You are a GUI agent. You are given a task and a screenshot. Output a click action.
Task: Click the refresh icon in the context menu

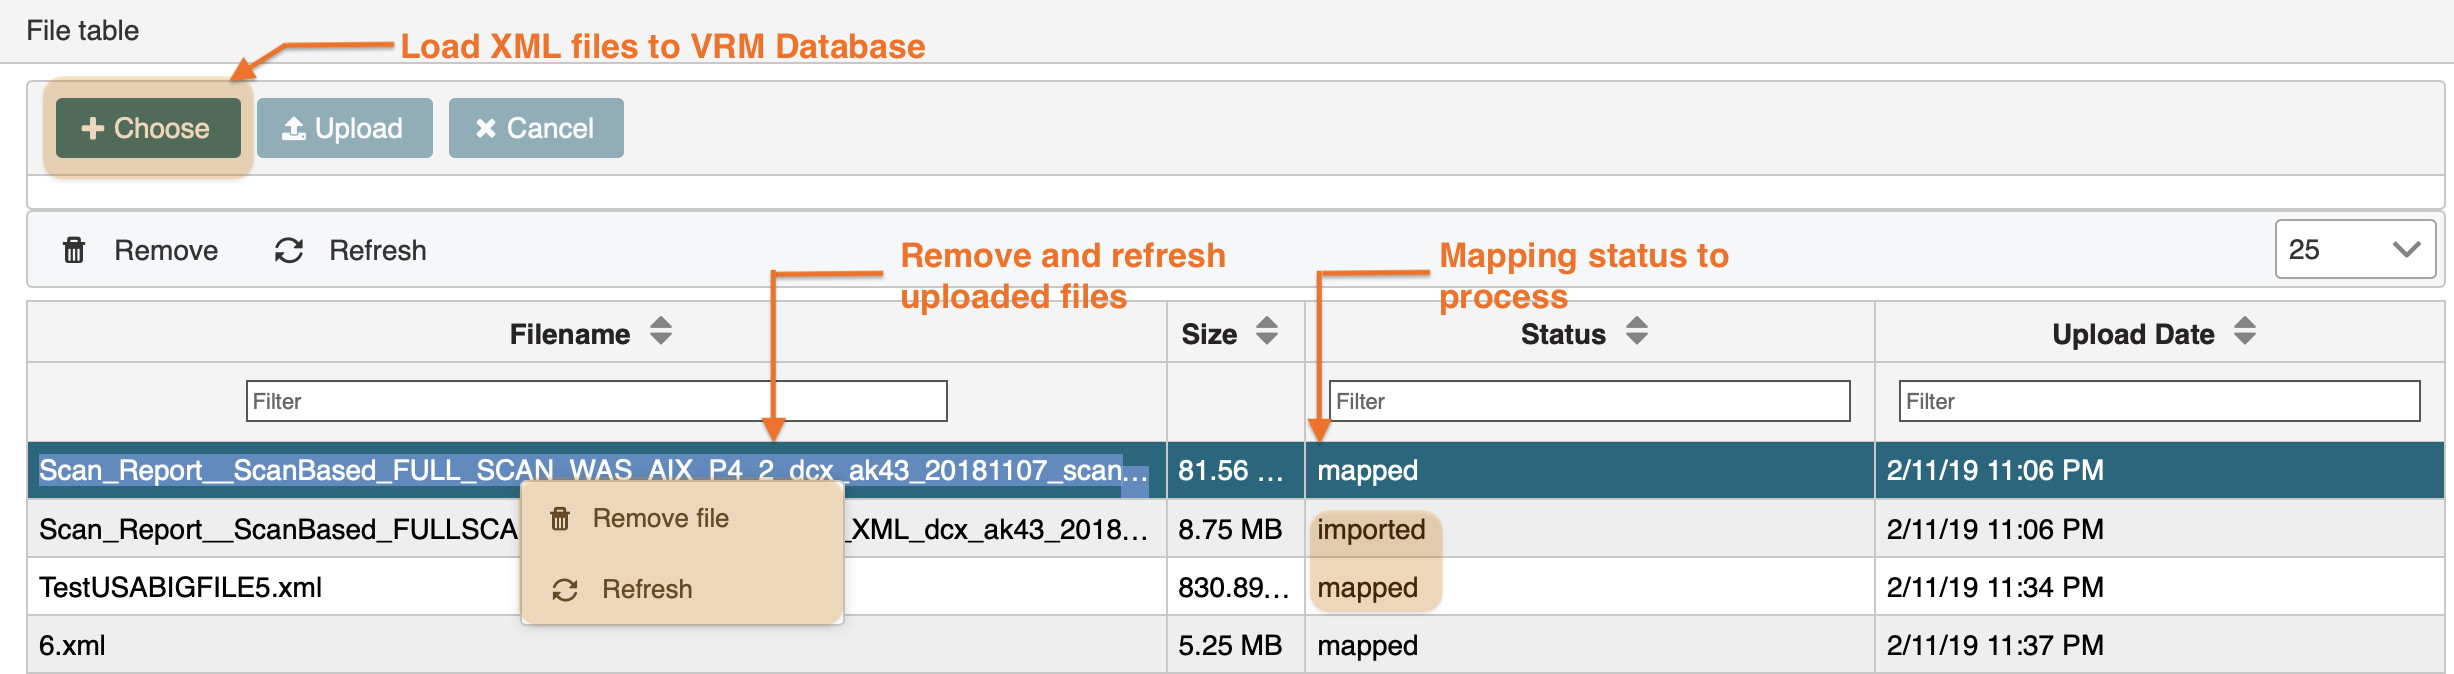[x=565, y=590]
